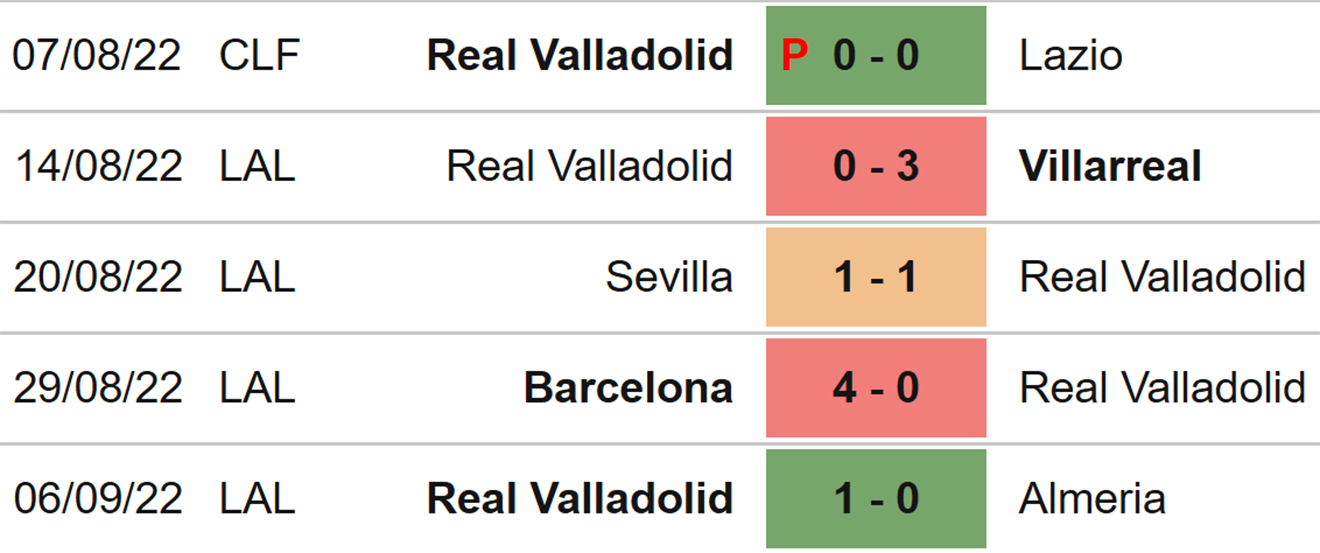
Task: Click LAL label in the Almeria match row
Action: click(257, 498)
